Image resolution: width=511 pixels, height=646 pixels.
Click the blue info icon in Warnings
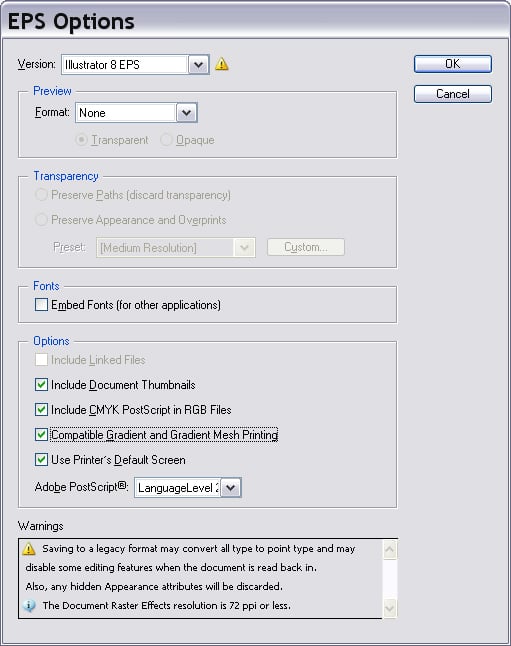click(x=29, y=606)
